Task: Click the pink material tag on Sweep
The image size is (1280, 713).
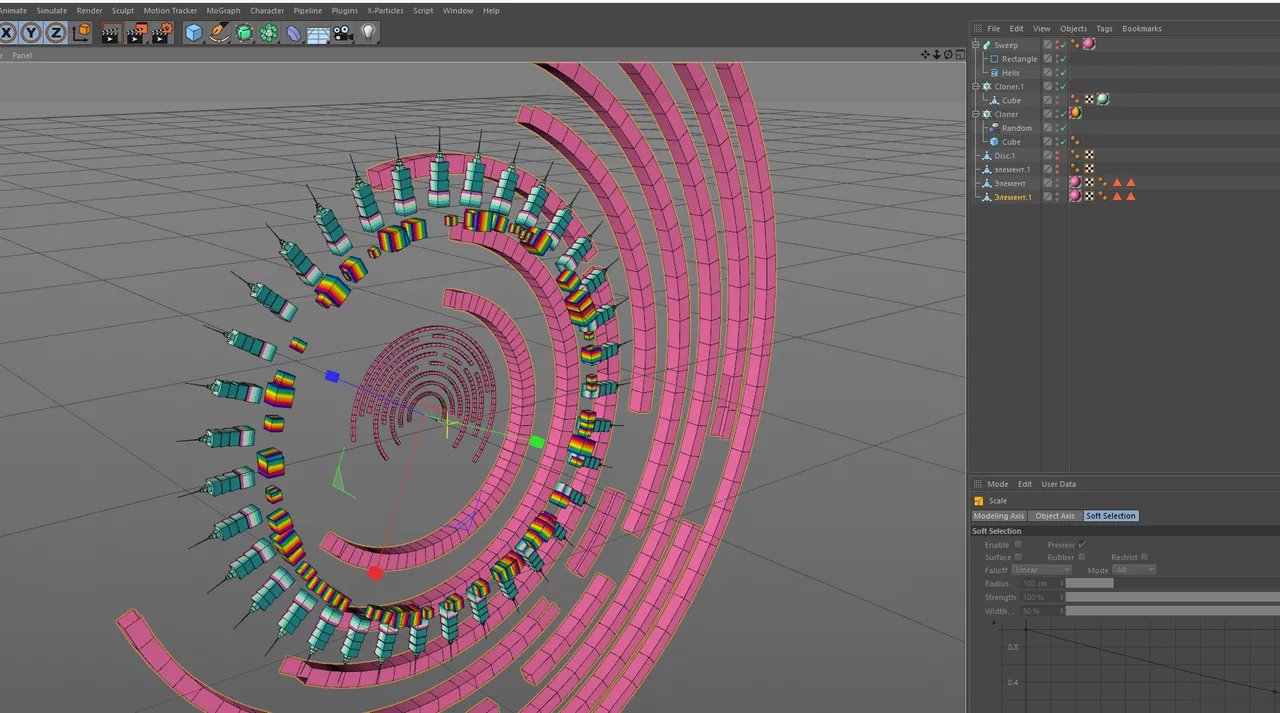Action: click(1089, 44)
